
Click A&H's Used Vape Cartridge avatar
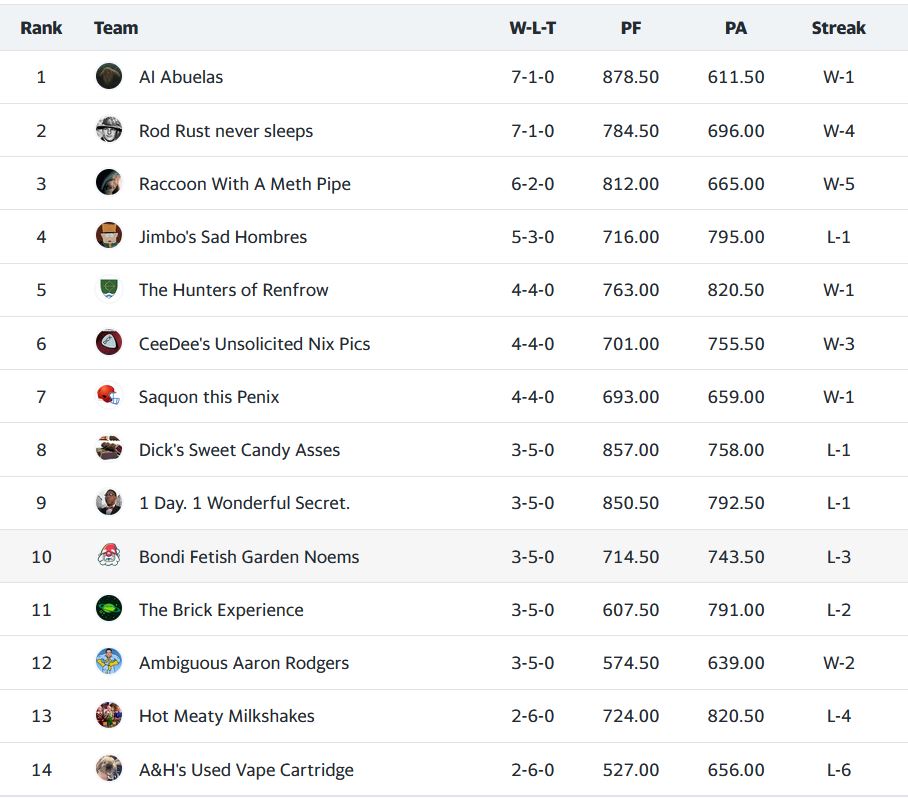coord(109,769)
